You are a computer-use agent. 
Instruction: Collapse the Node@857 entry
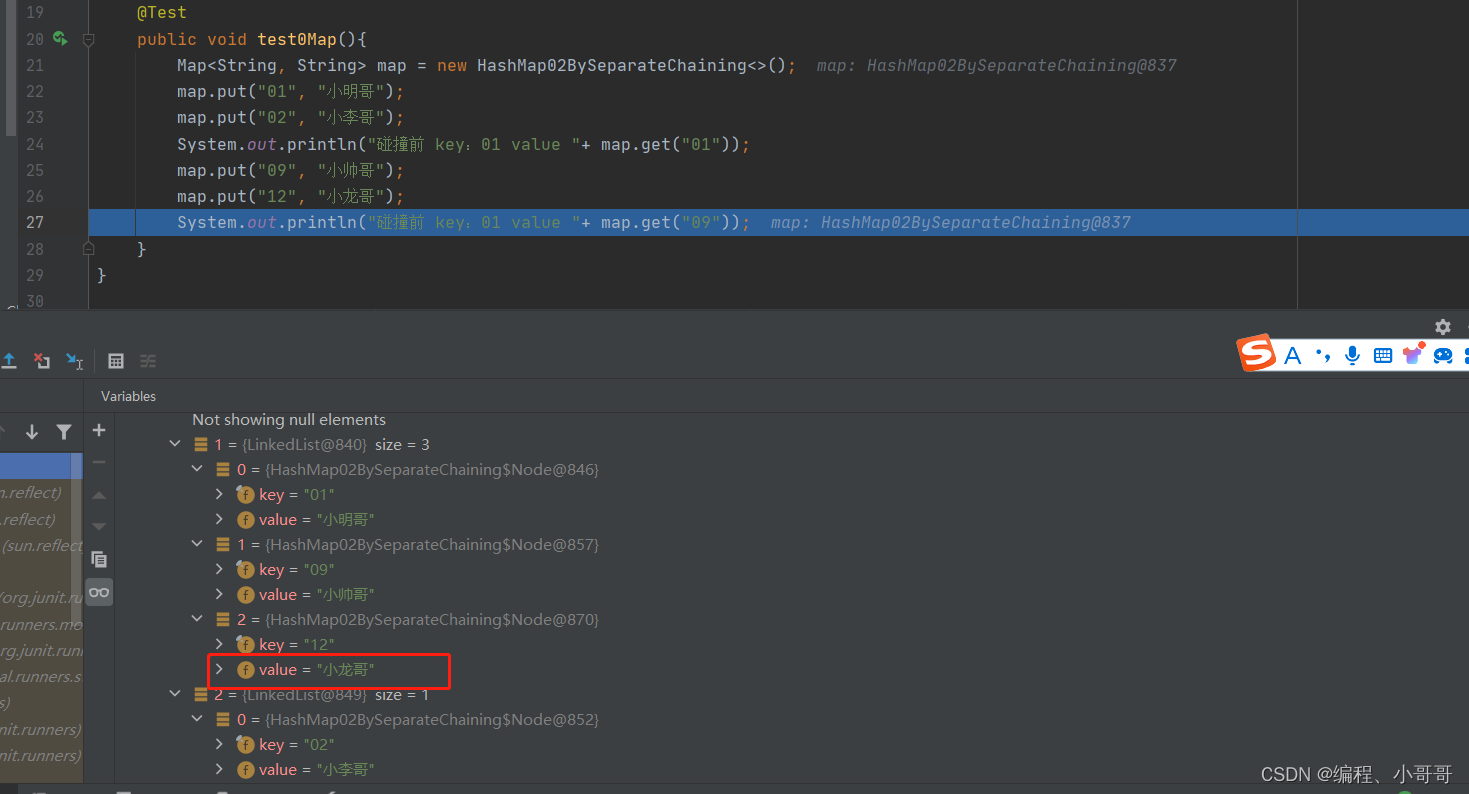(198, 544)
